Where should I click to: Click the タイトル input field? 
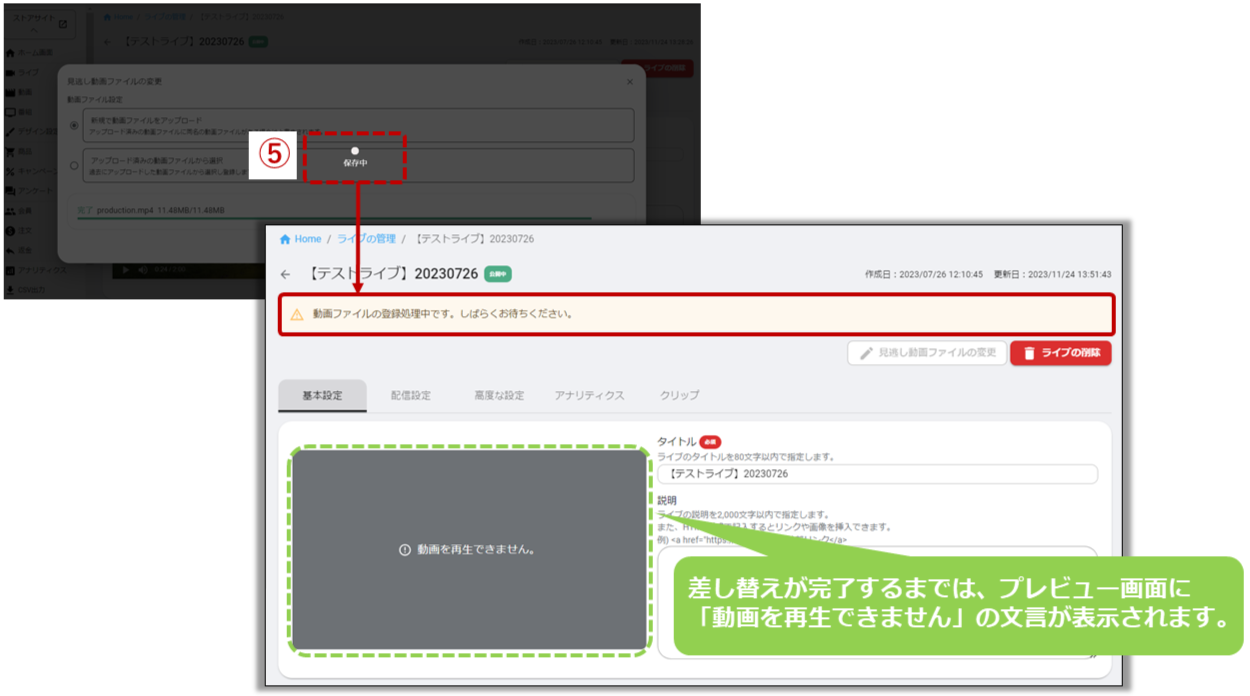point(877,474)
